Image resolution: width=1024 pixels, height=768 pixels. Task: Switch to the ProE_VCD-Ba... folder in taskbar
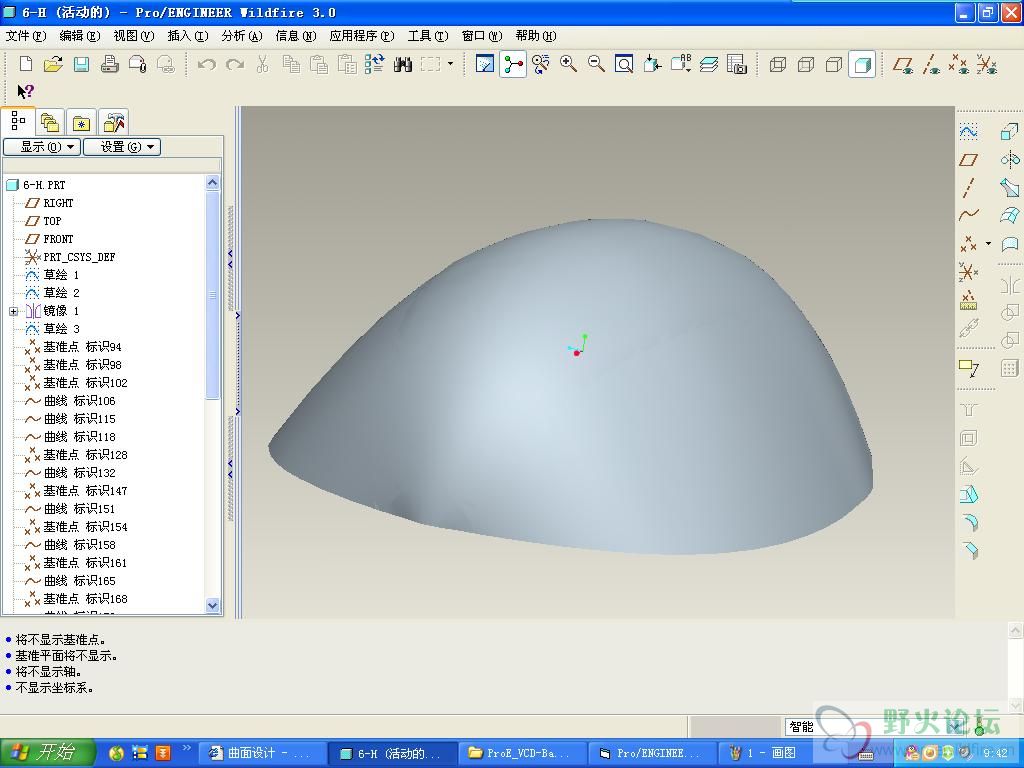[522, 753]
